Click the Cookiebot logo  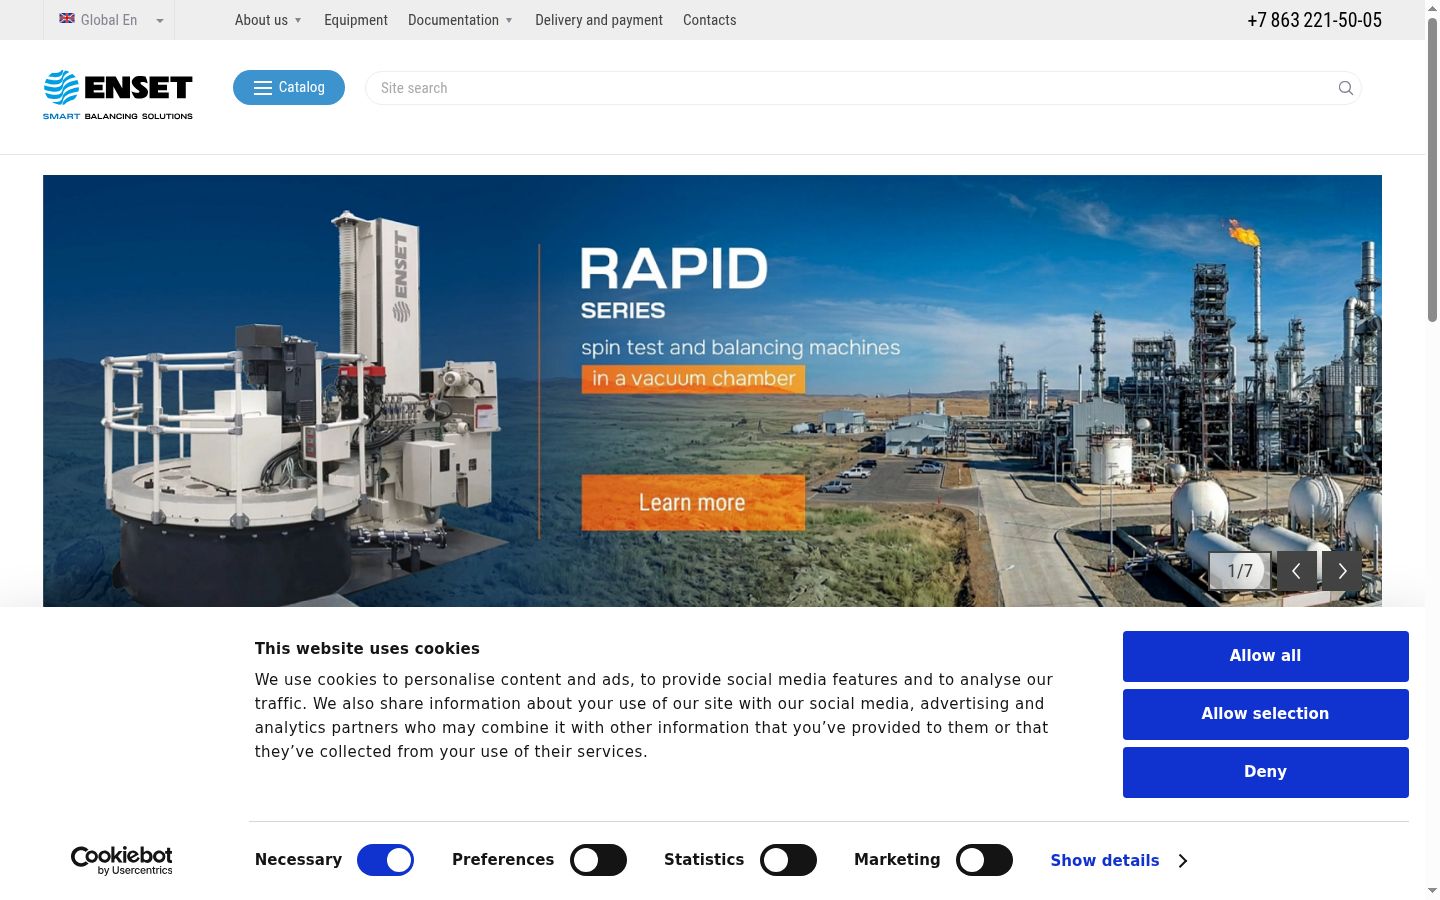tap(121, 860)
